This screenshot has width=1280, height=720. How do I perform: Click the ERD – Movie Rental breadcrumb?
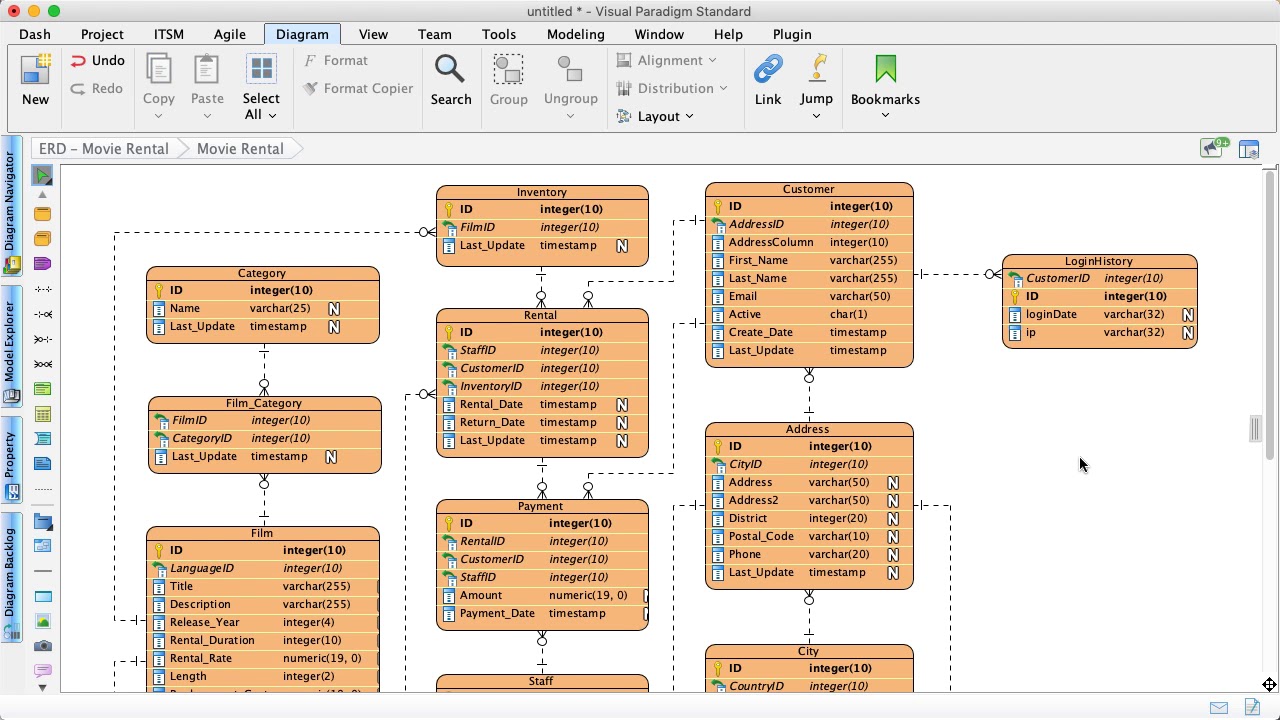[103, 148]
